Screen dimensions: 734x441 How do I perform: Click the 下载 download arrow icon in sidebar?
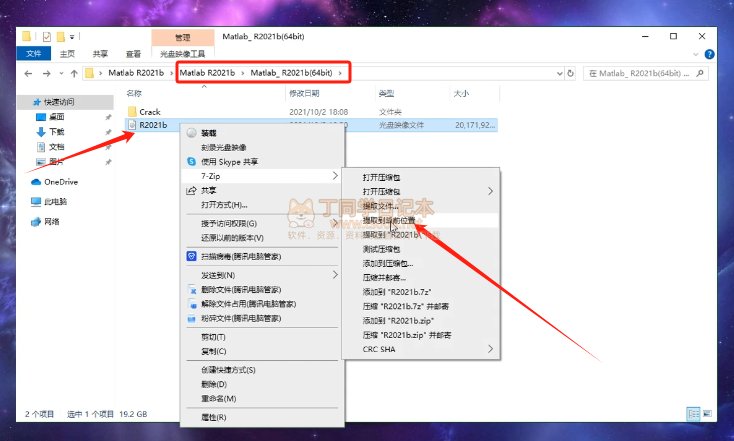pos(41,132)
